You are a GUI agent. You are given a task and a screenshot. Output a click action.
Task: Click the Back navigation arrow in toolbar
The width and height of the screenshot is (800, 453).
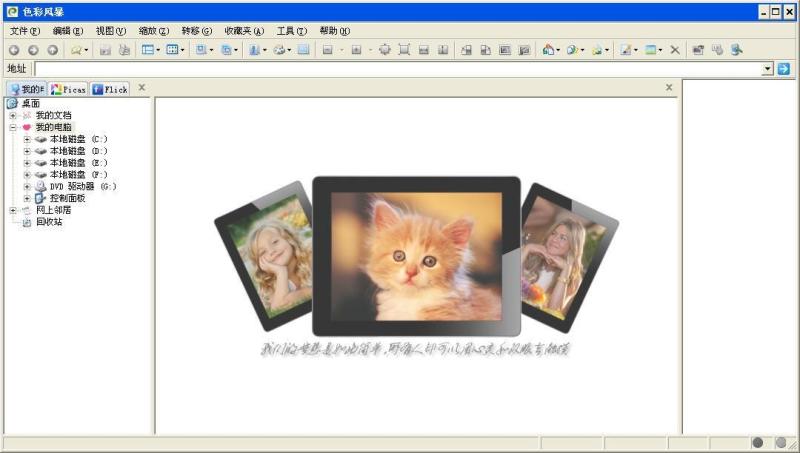click(14, 49)
